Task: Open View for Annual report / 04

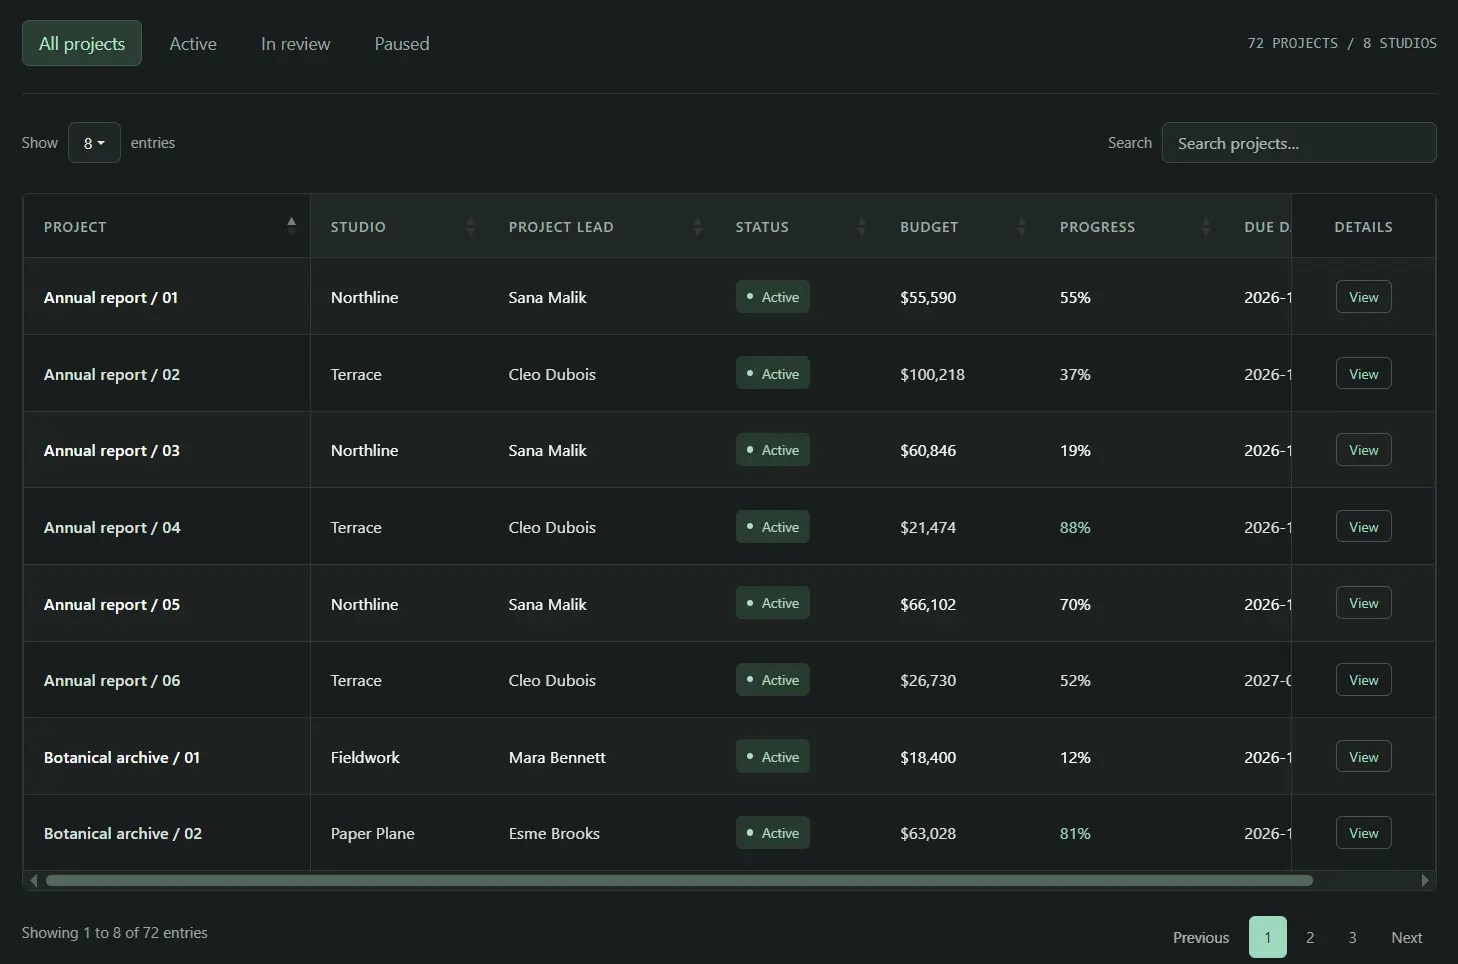Action: point(1363,527)
